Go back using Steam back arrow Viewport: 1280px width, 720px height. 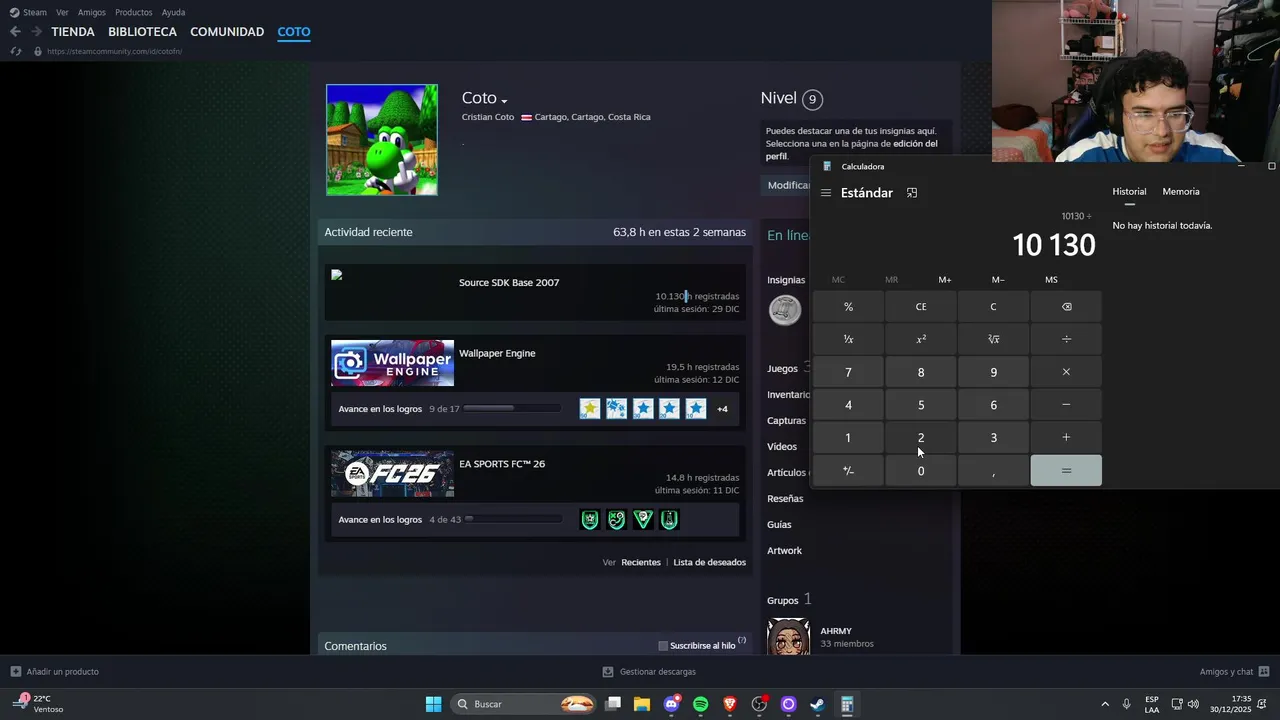(15, 32)
